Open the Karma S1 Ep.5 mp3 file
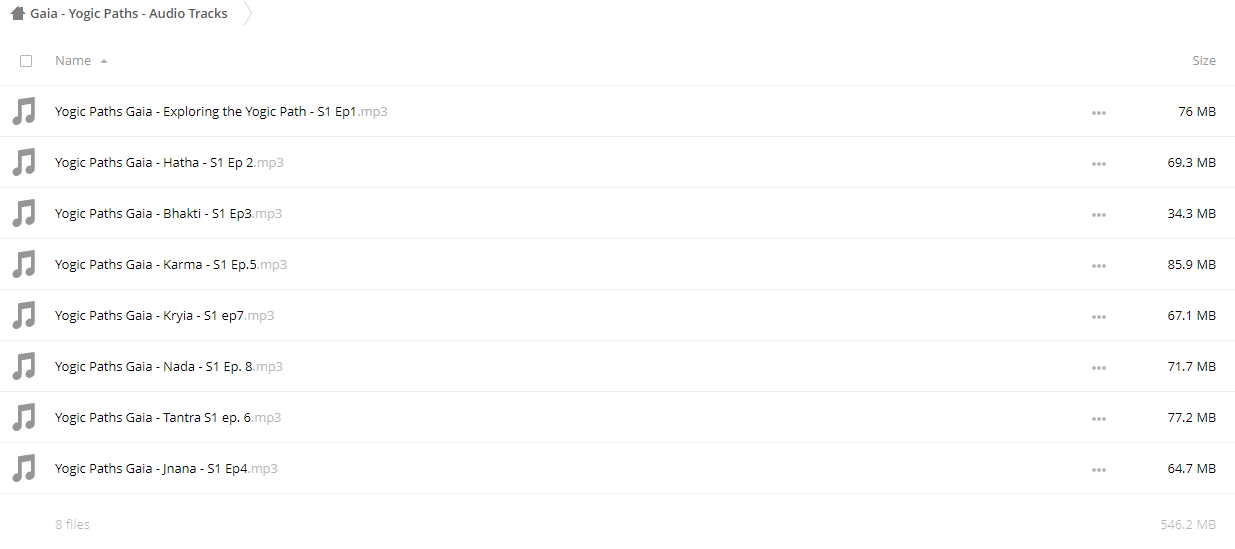The width and height of the screenshot is (1235, 549). tap(171, 264)
